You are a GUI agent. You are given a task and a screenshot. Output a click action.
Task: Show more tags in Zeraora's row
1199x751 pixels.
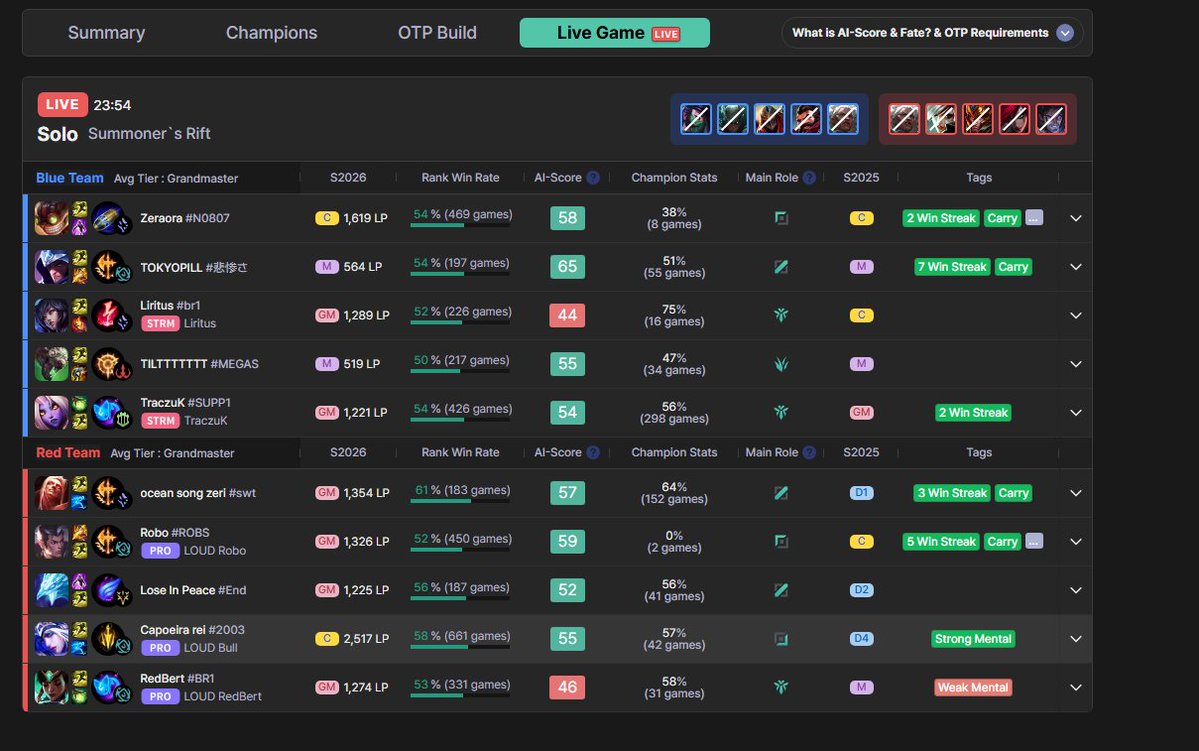pos(1034,217)
